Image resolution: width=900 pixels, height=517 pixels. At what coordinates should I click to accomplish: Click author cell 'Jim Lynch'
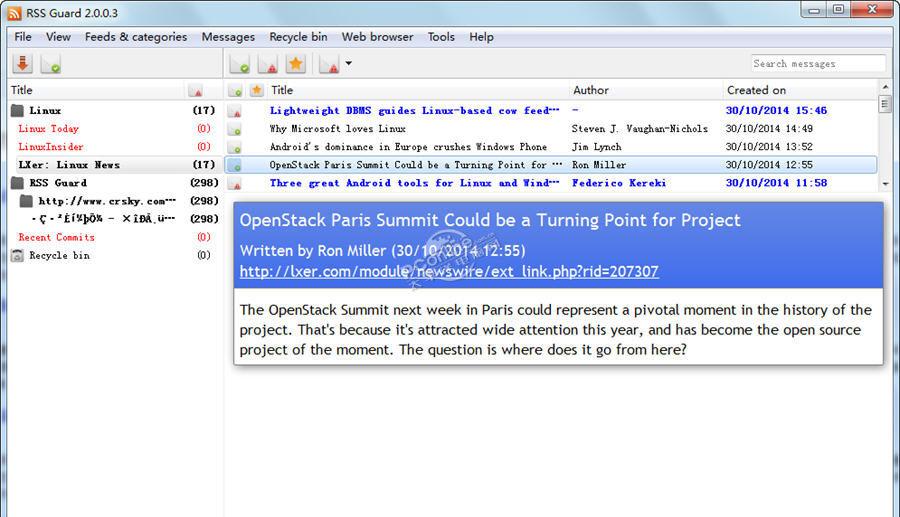[x=596, y=147]
